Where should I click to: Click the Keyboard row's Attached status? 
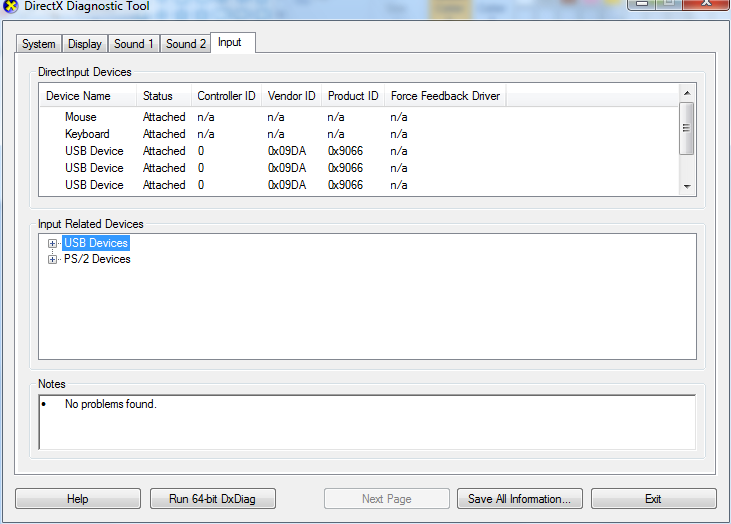pos(164,134)
